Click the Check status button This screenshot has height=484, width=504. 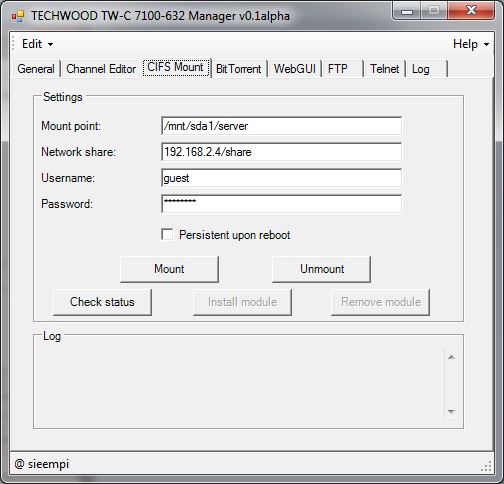[x=102, y=302]
